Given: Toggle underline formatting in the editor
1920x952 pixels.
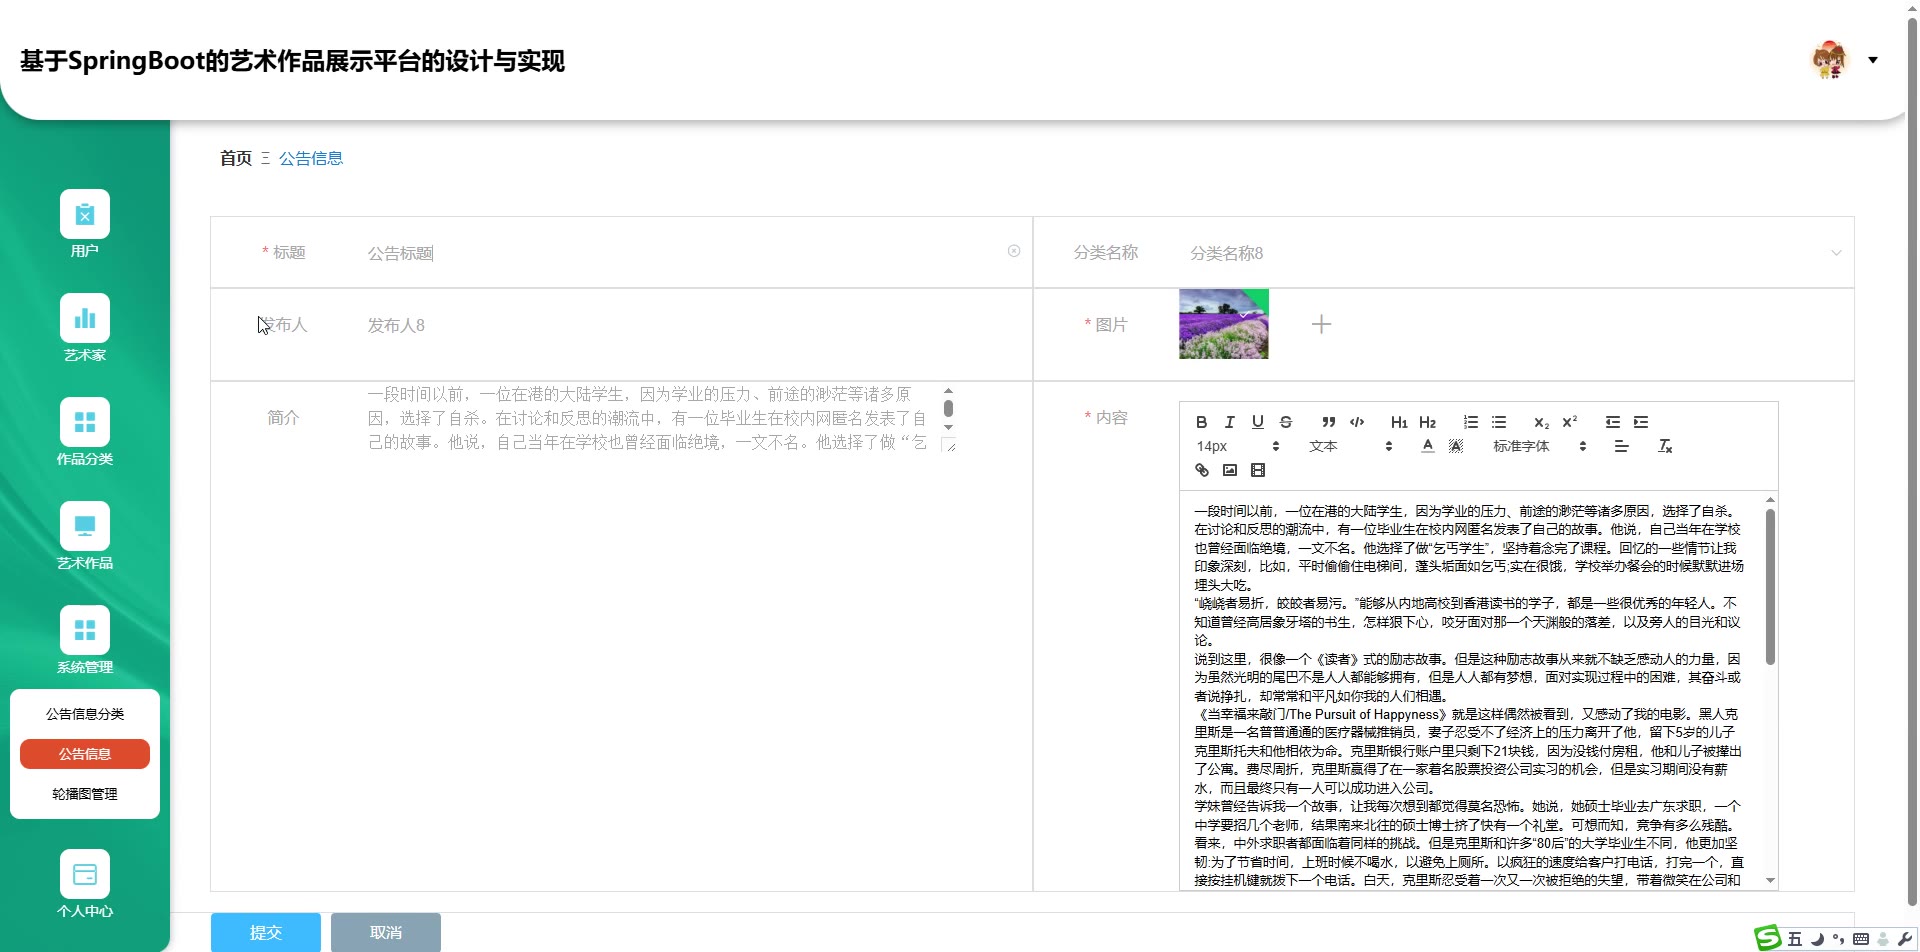Looking at the screenshot, I should 1258,422.
